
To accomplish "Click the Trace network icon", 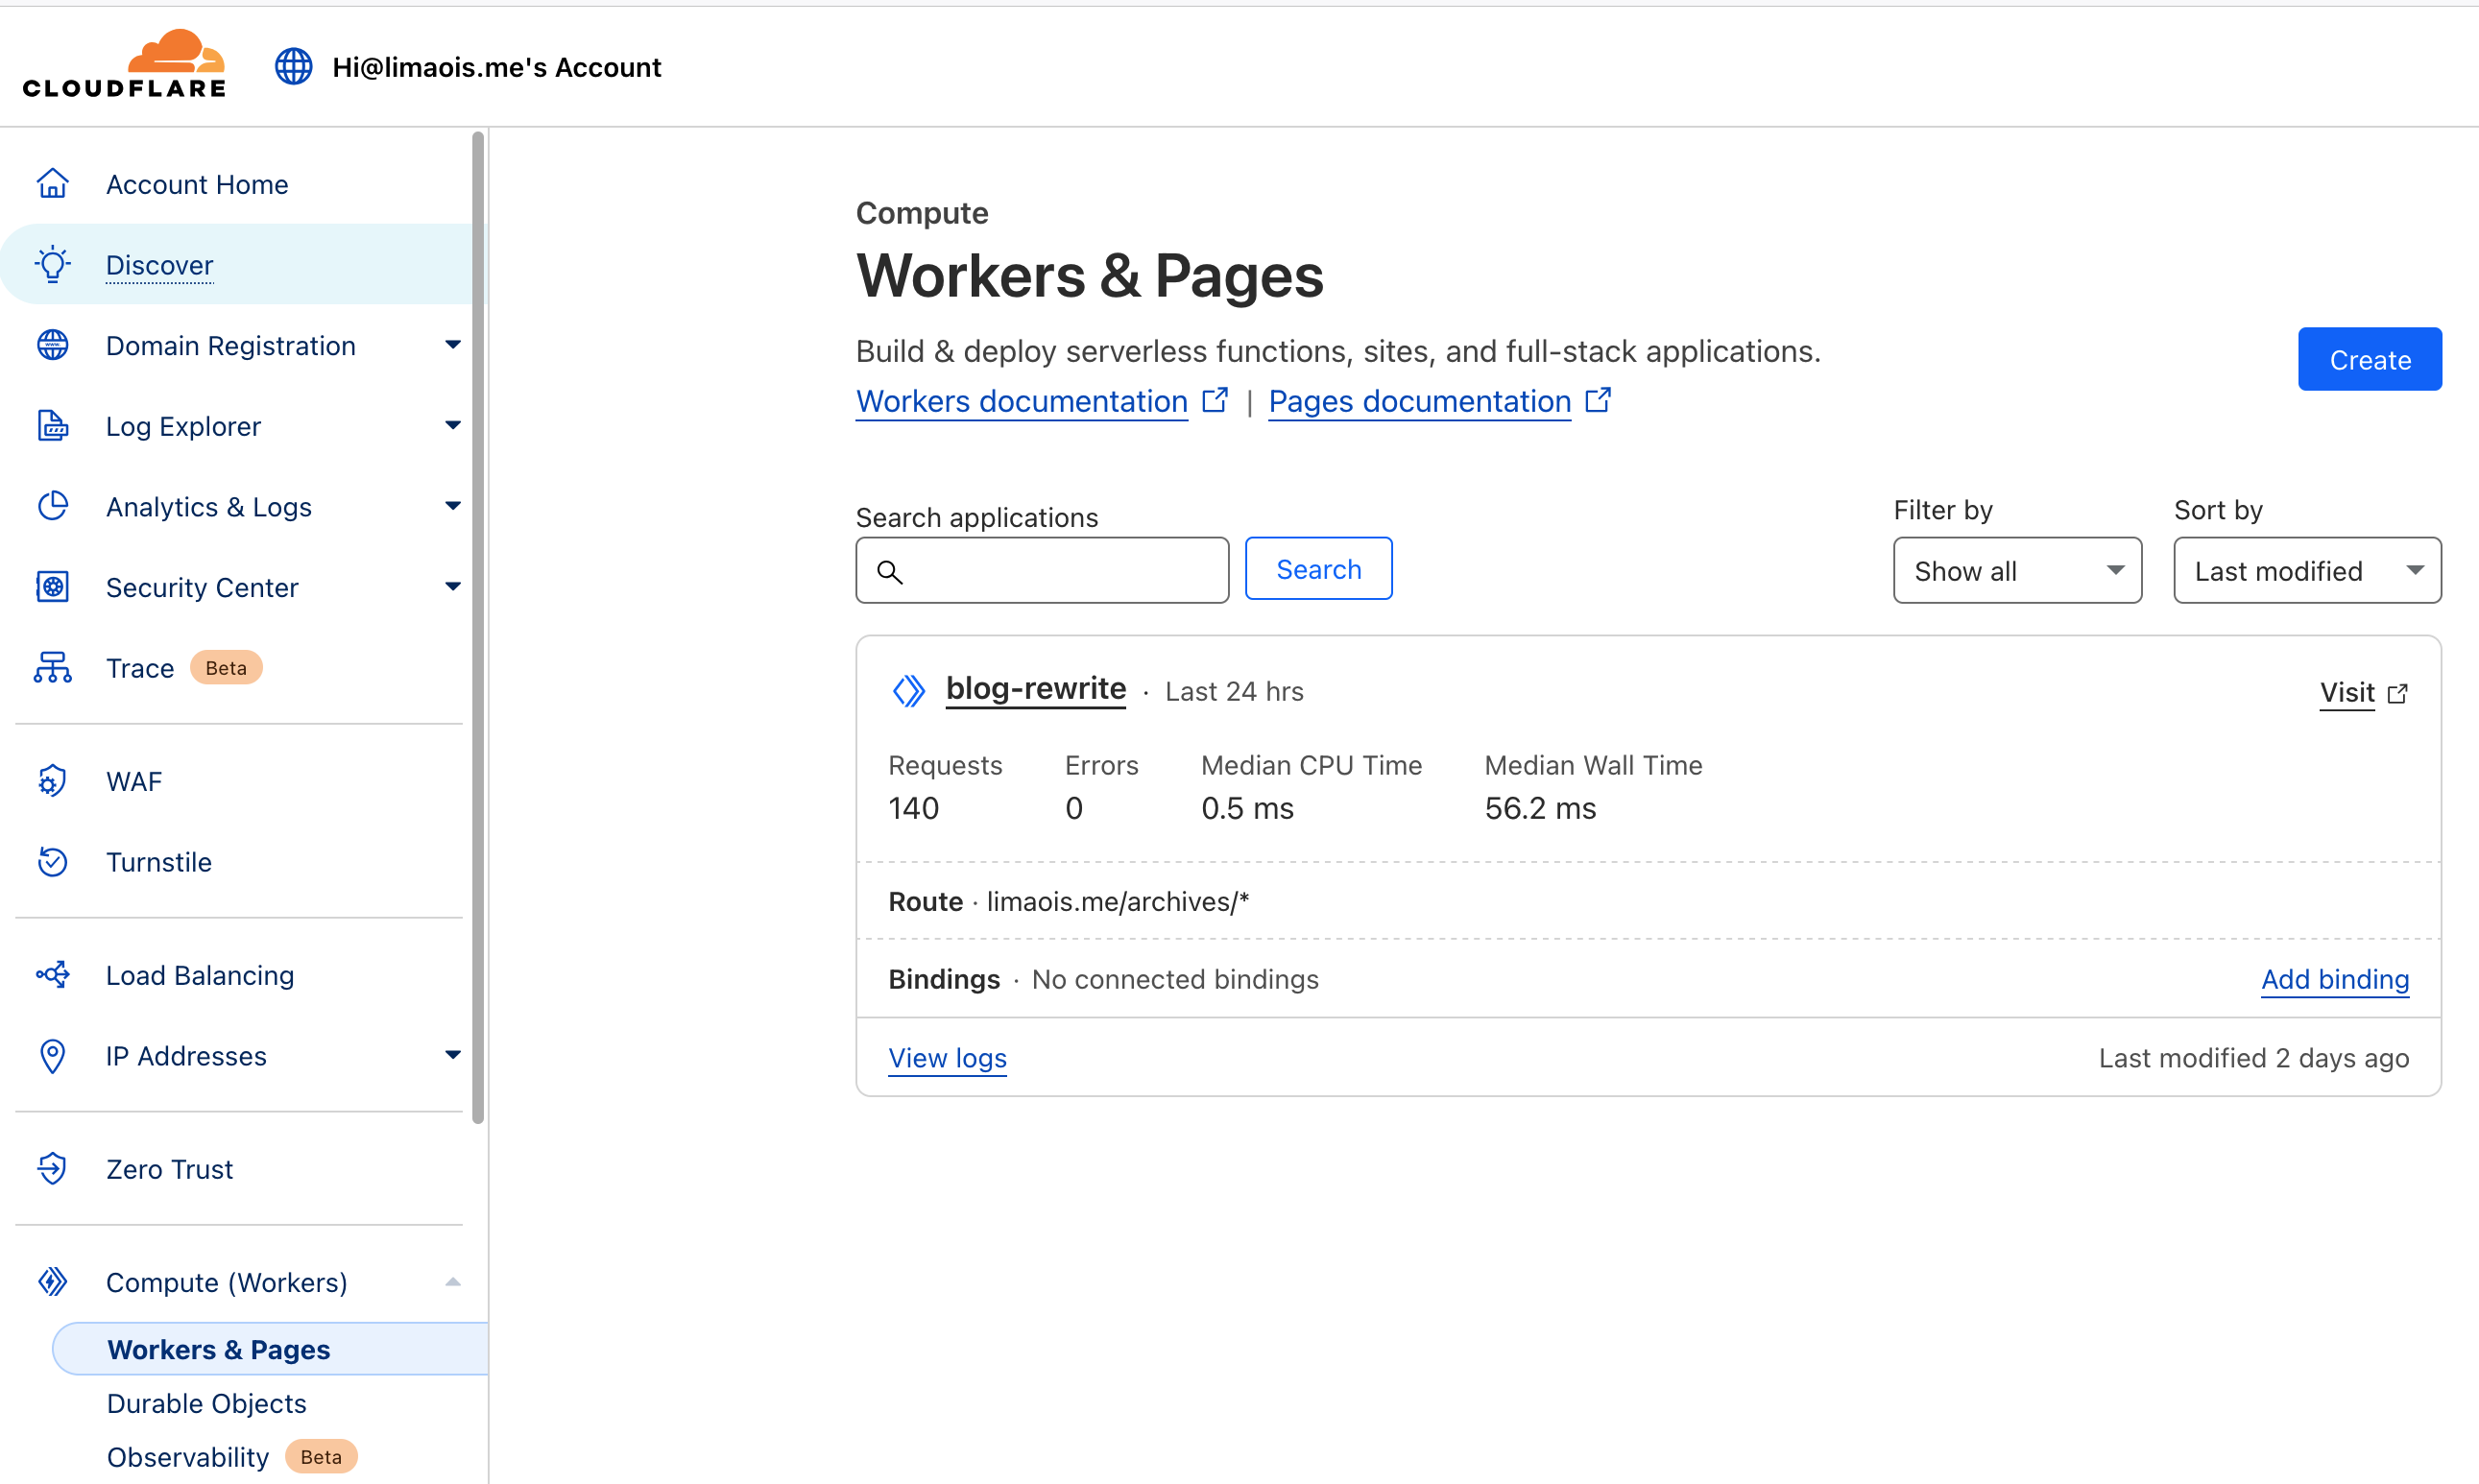I will pos(52,667).
